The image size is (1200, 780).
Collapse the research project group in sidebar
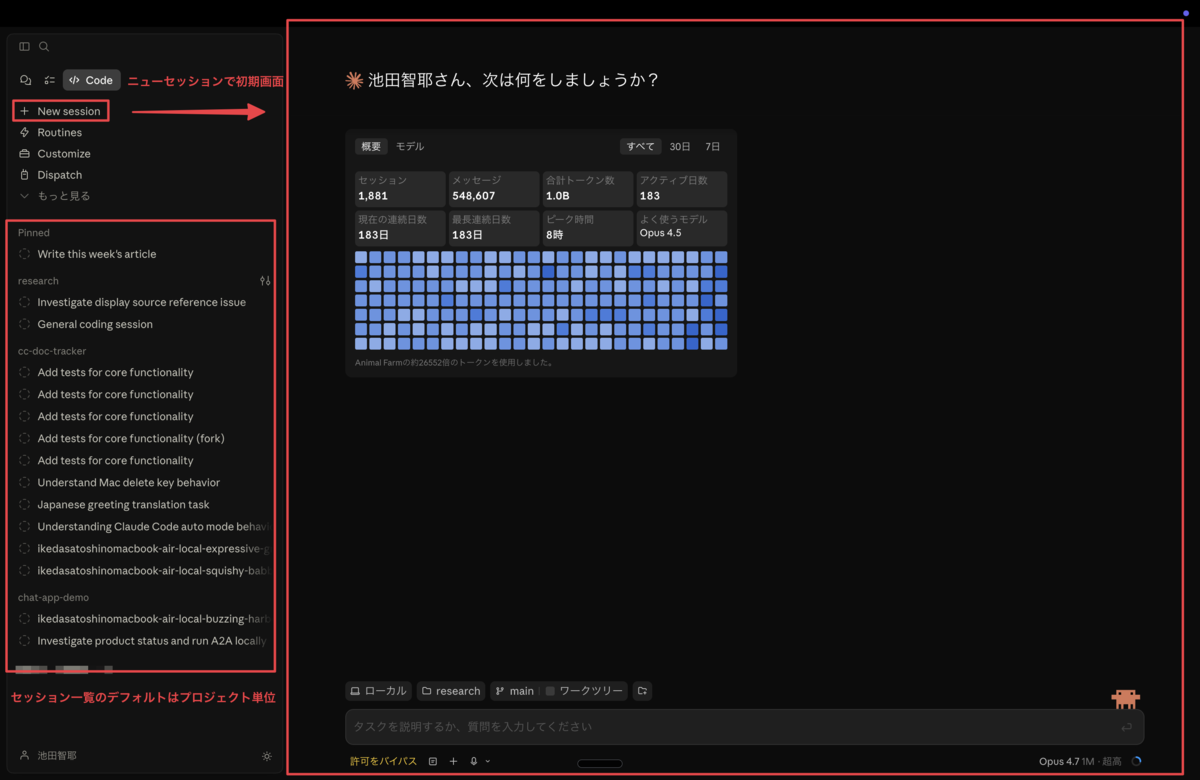(38, 281)
